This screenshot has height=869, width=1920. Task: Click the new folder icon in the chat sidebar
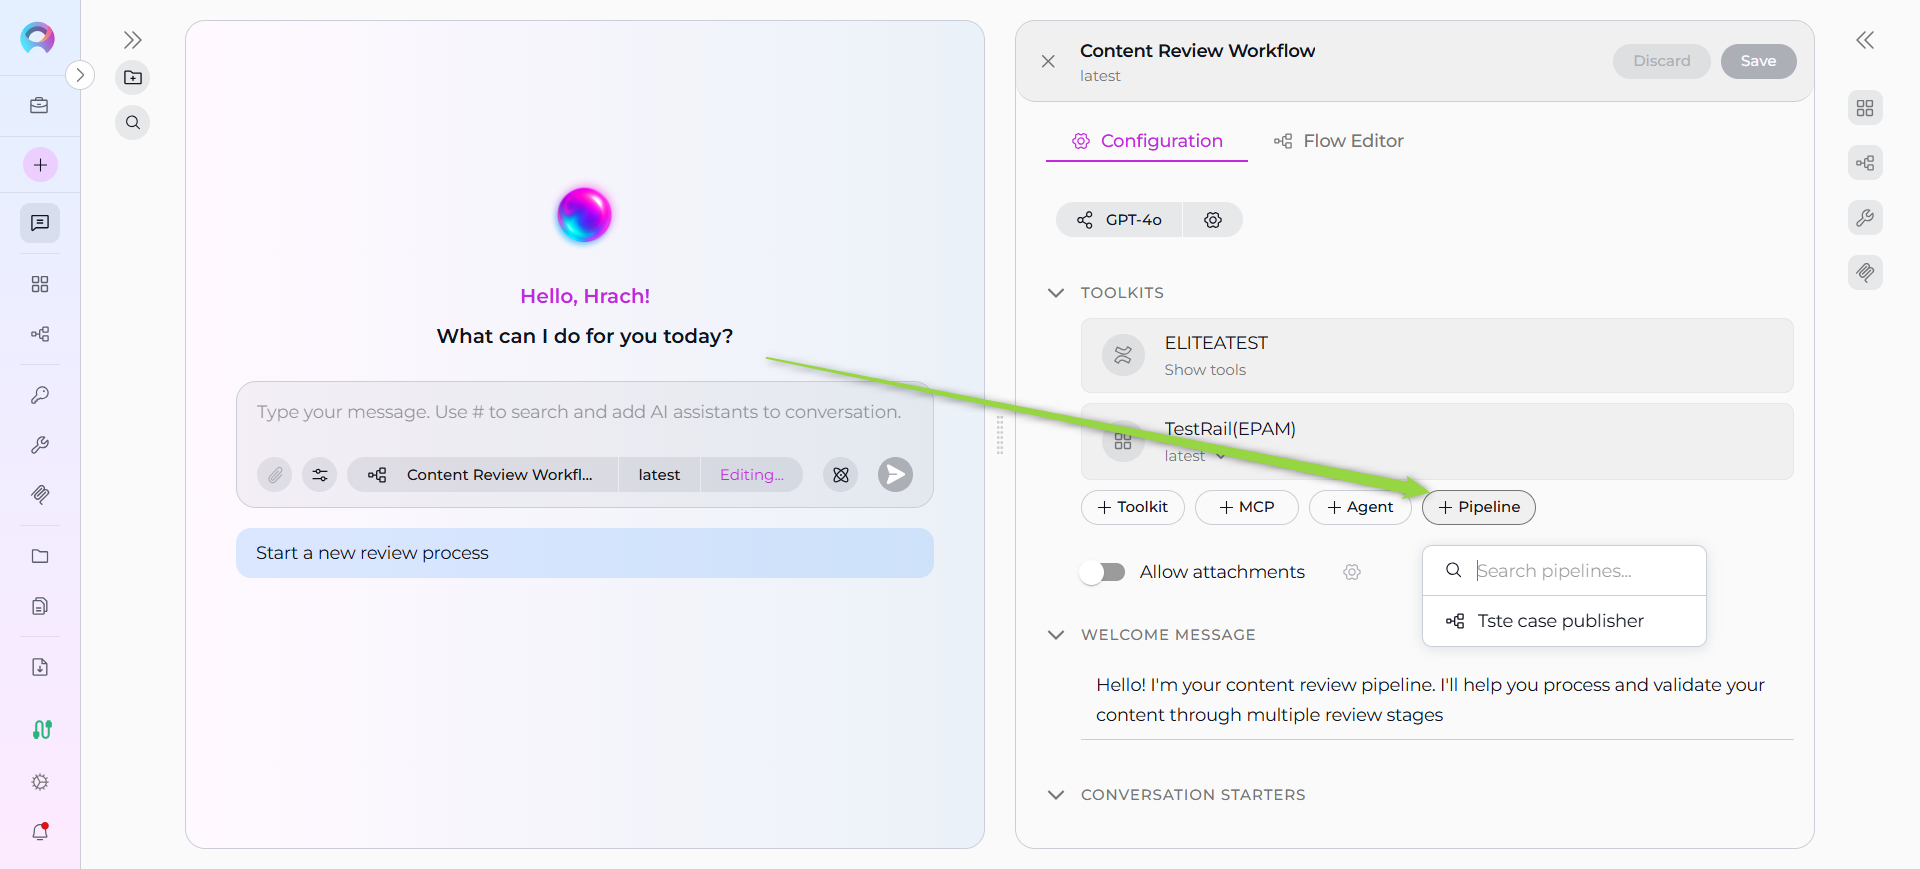coord(133,78)
